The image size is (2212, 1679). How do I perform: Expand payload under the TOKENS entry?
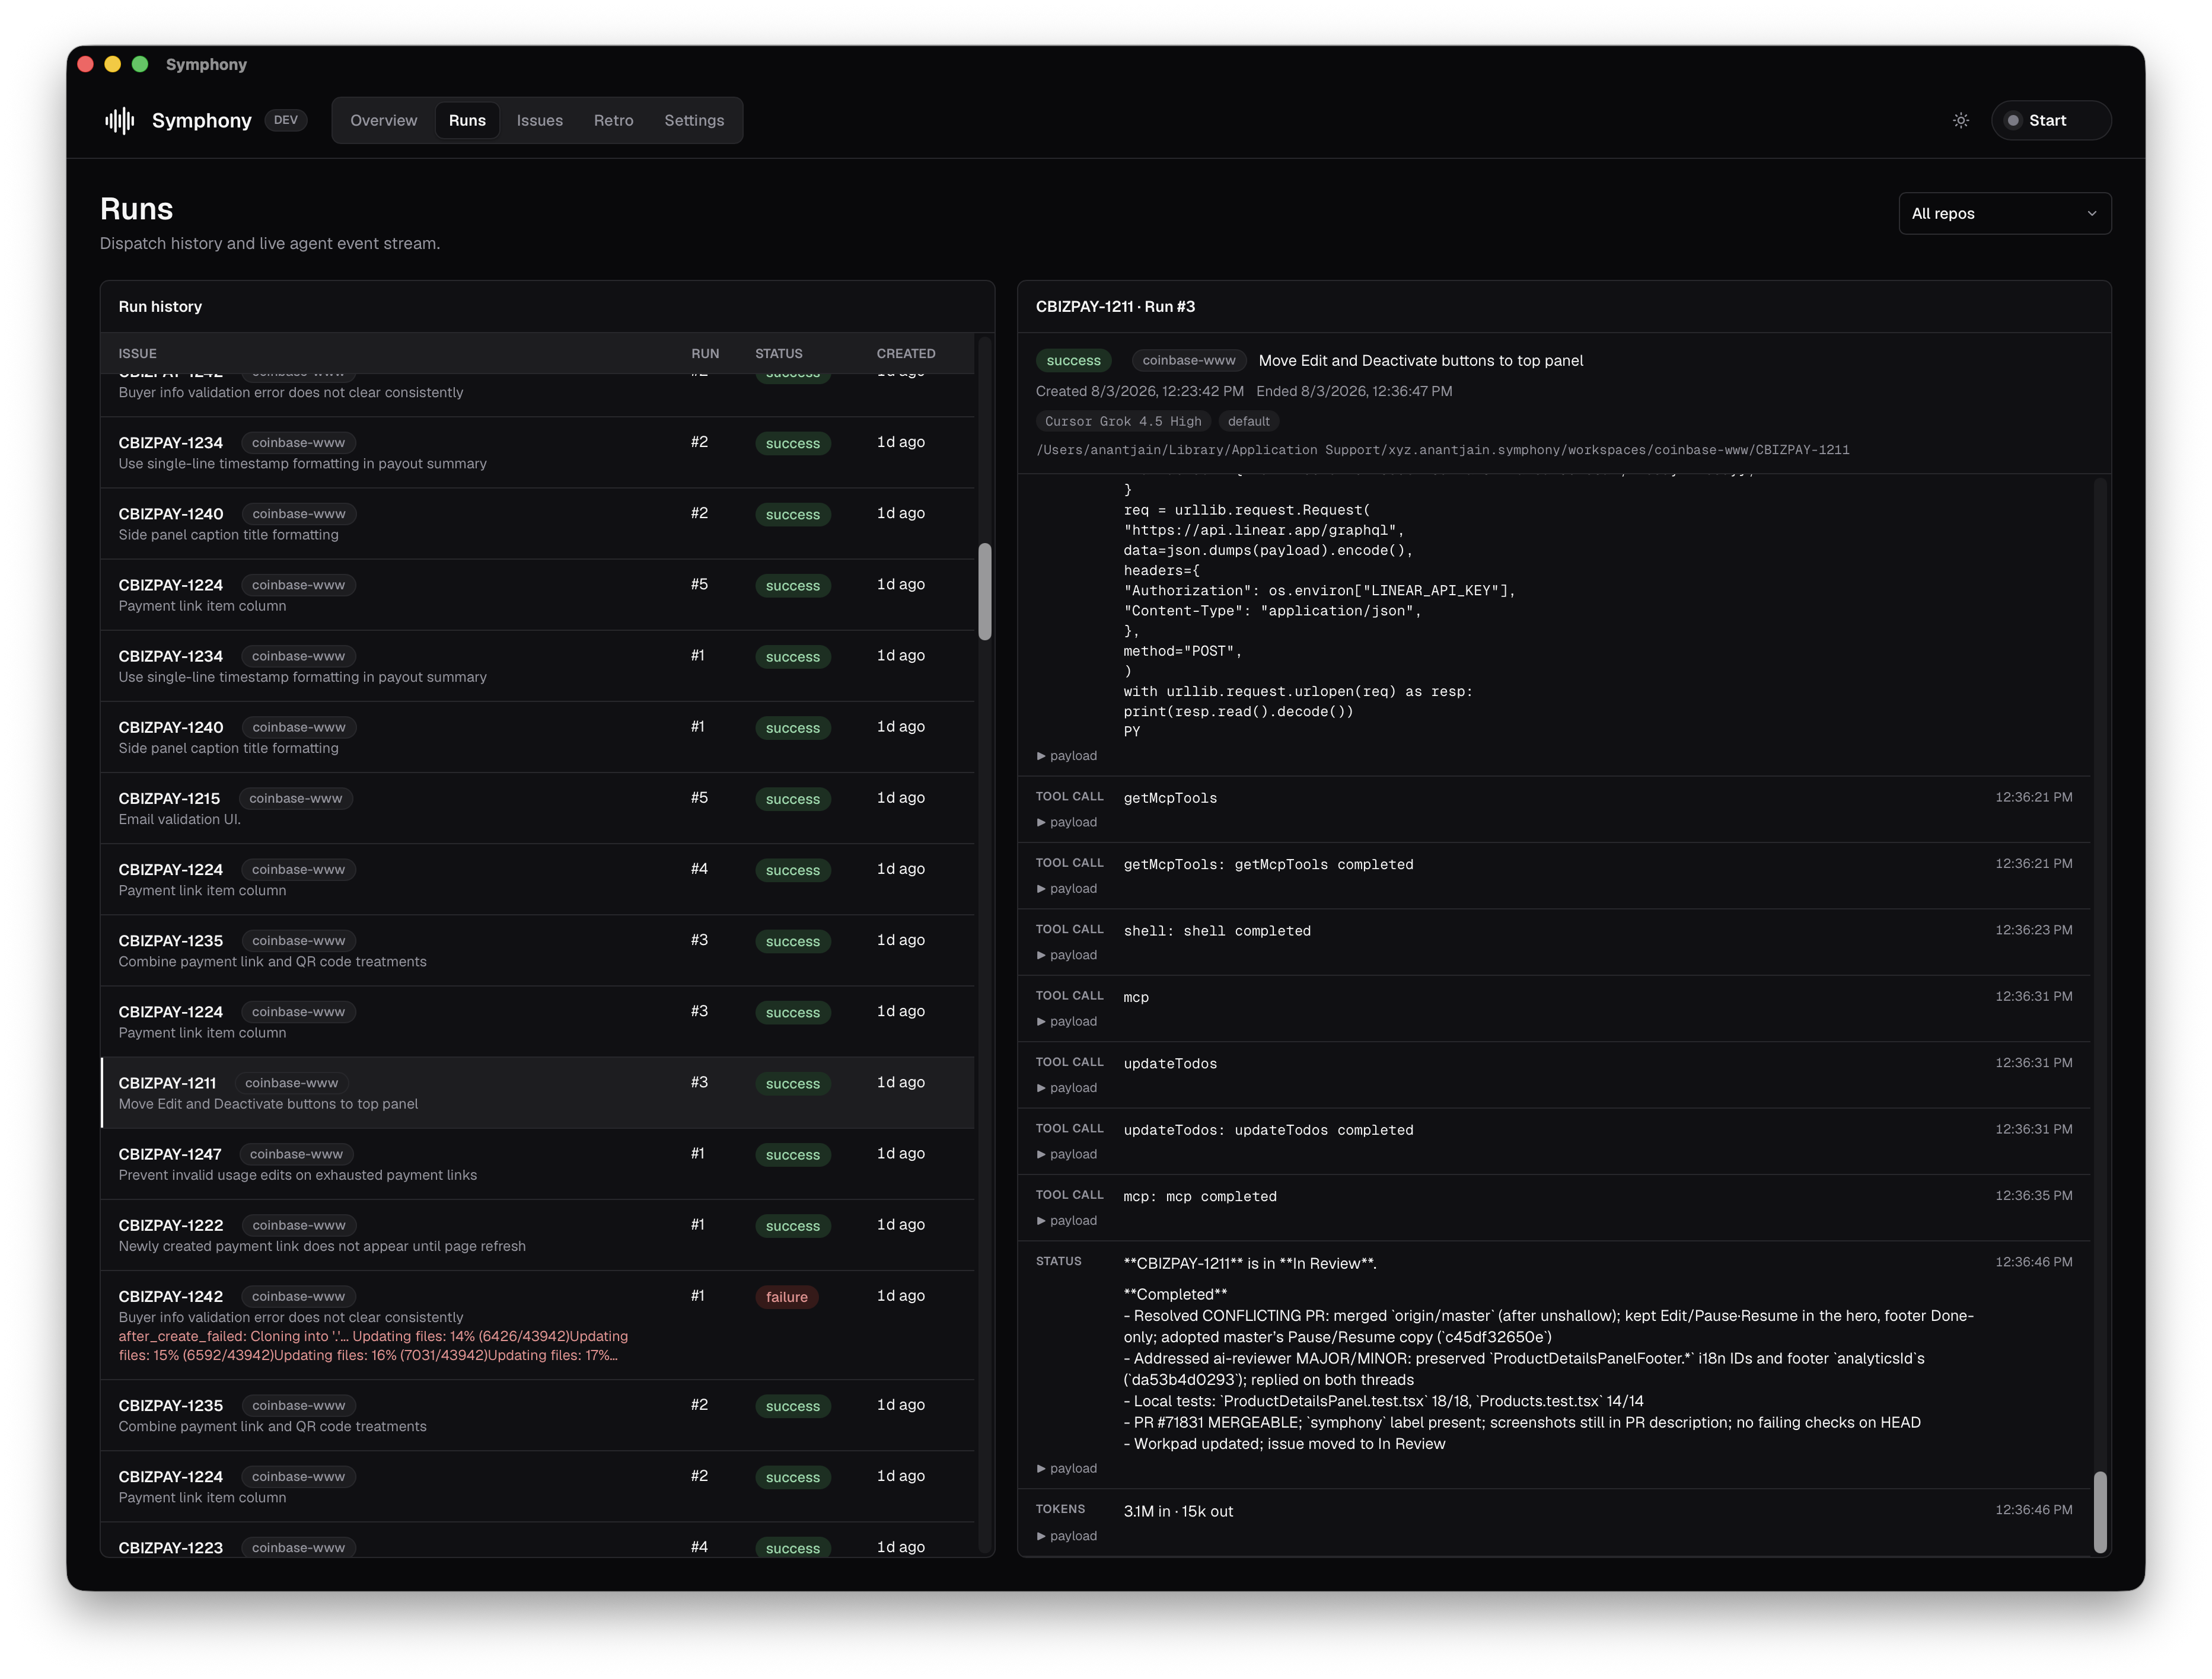pos(1067,1535)
